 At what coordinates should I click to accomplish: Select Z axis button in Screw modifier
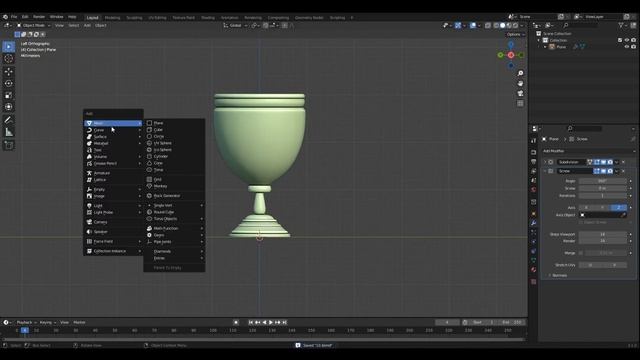click(618, 208)
